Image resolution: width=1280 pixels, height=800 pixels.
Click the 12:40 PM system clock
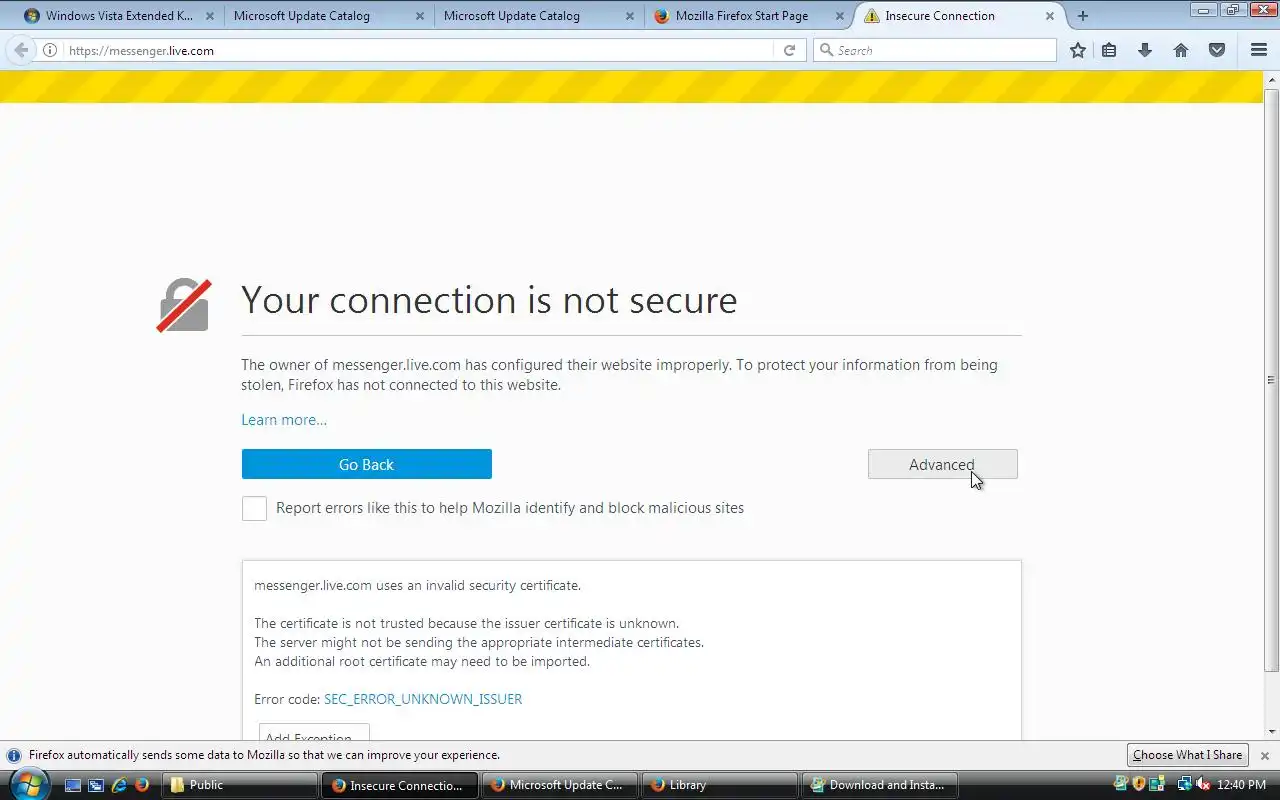pos(1243,785)
